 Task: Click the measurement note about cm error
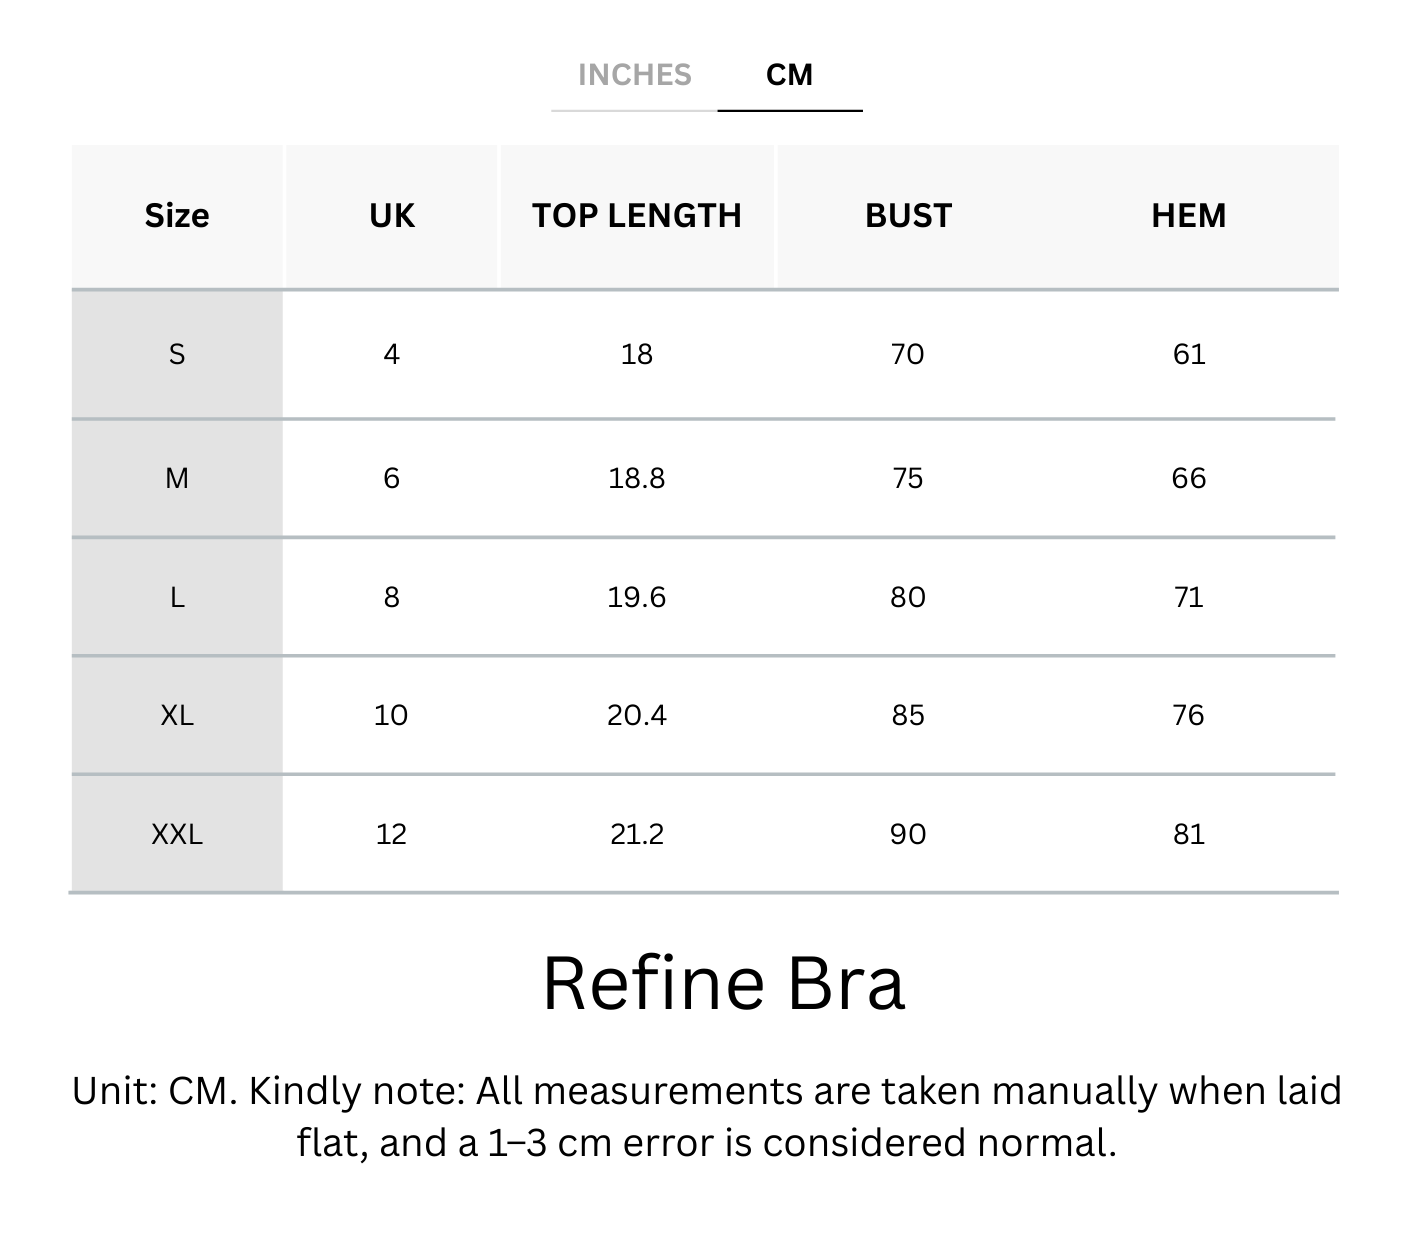[706, 1116]
